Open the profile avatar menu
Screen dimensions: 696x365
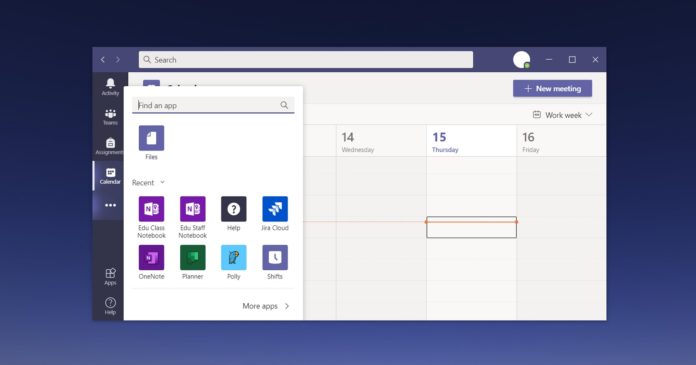(x=522, y=60)
